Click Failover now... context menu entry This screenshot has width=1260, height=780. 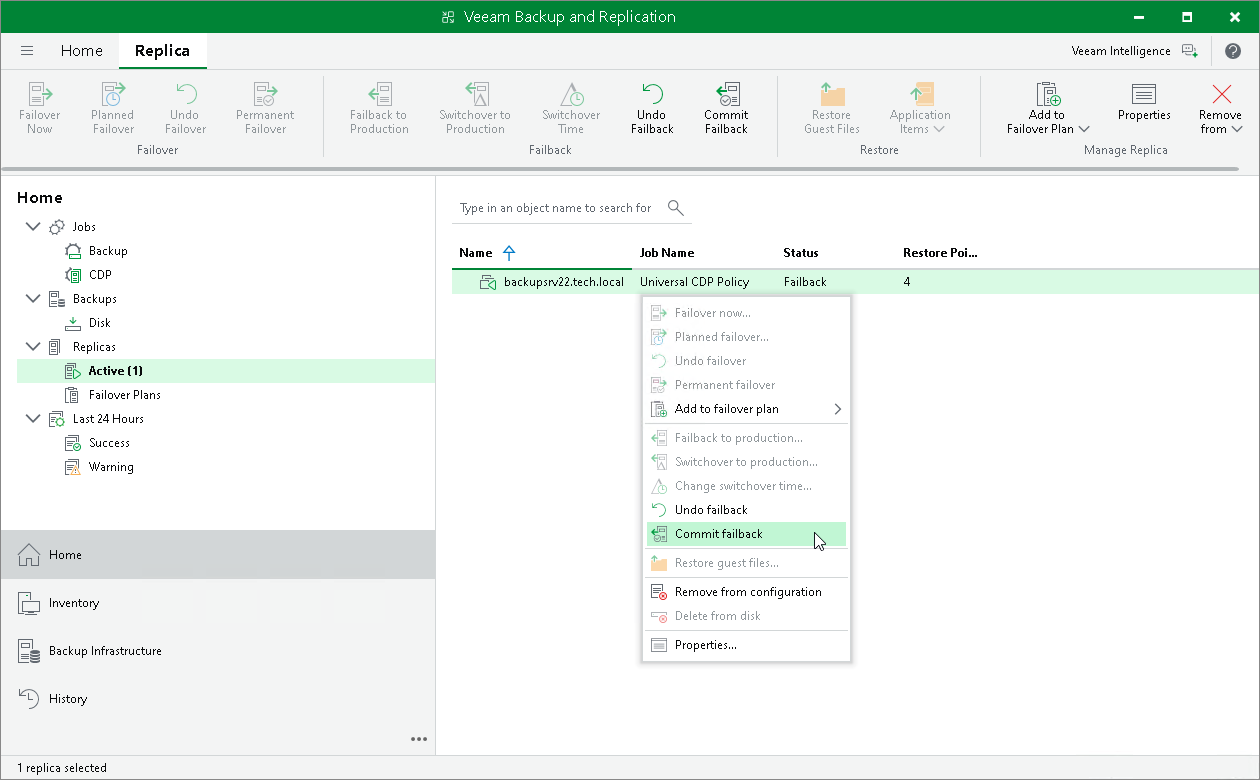point(747,313)
